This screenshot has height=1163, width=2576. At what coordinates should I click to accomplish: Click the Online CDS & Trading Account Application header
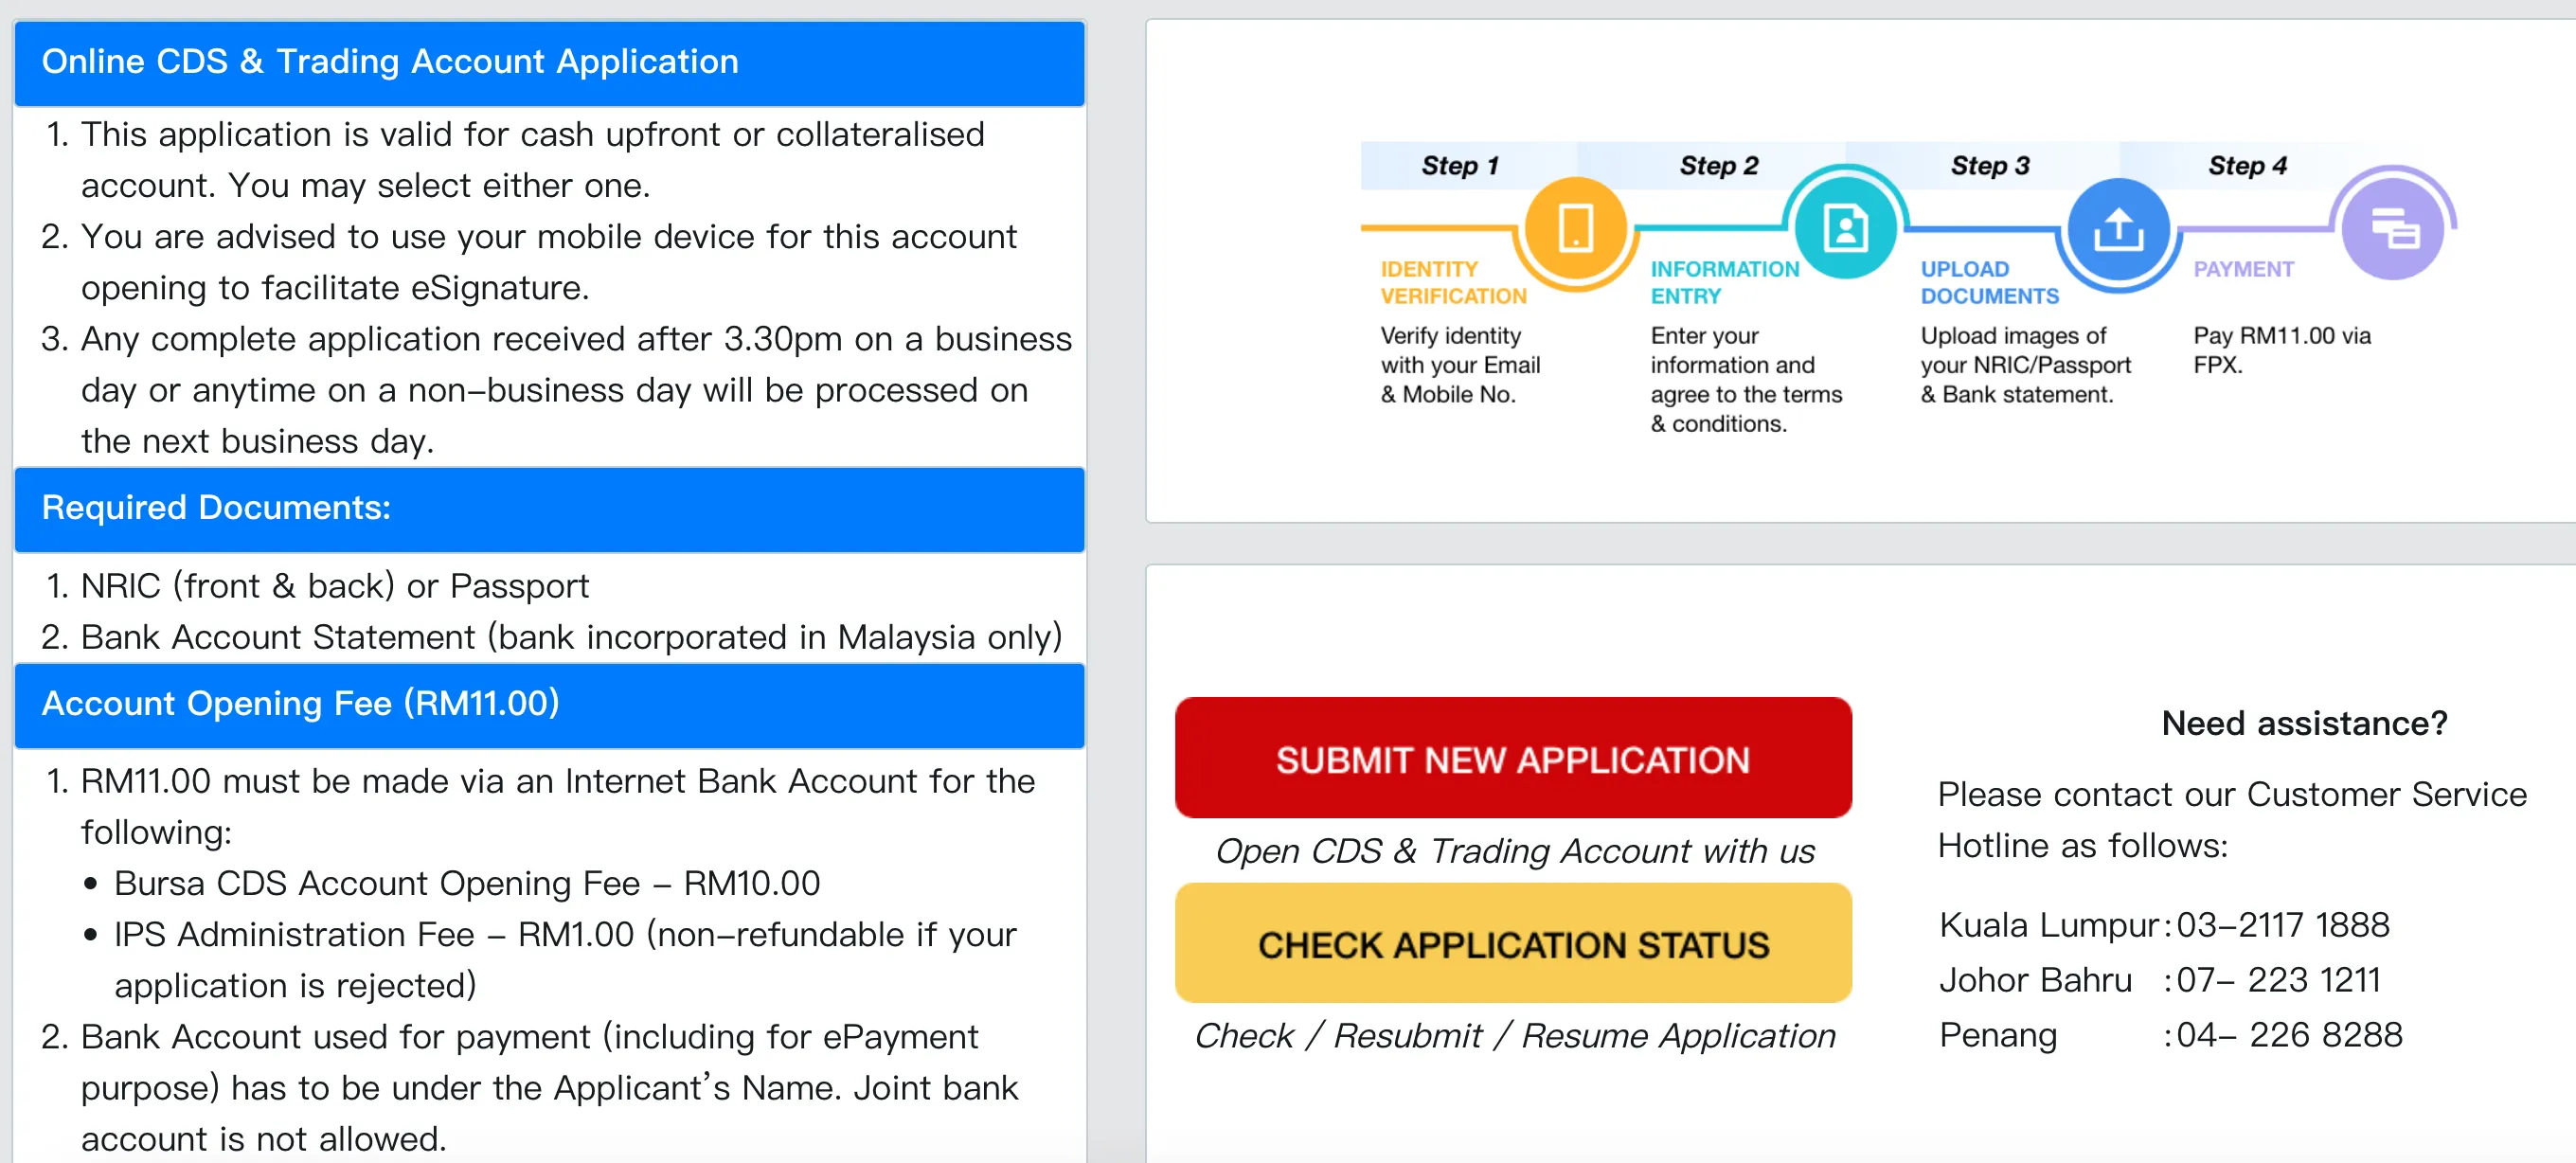[550, 62]
